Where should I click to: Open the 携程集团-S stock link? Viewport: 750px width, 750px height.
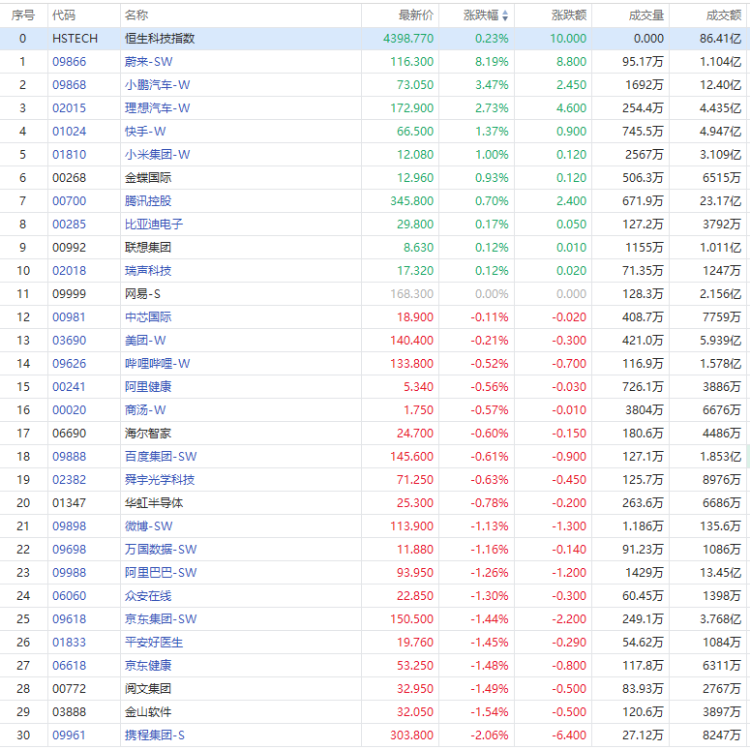155,735
